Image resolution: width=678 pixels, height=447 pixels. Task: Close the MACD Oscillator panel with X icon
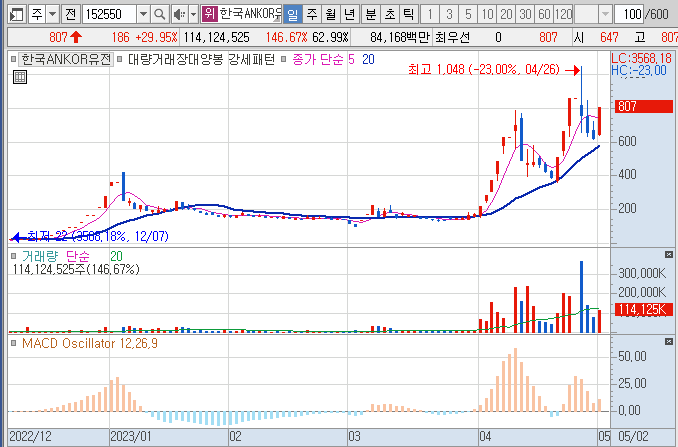669,342
